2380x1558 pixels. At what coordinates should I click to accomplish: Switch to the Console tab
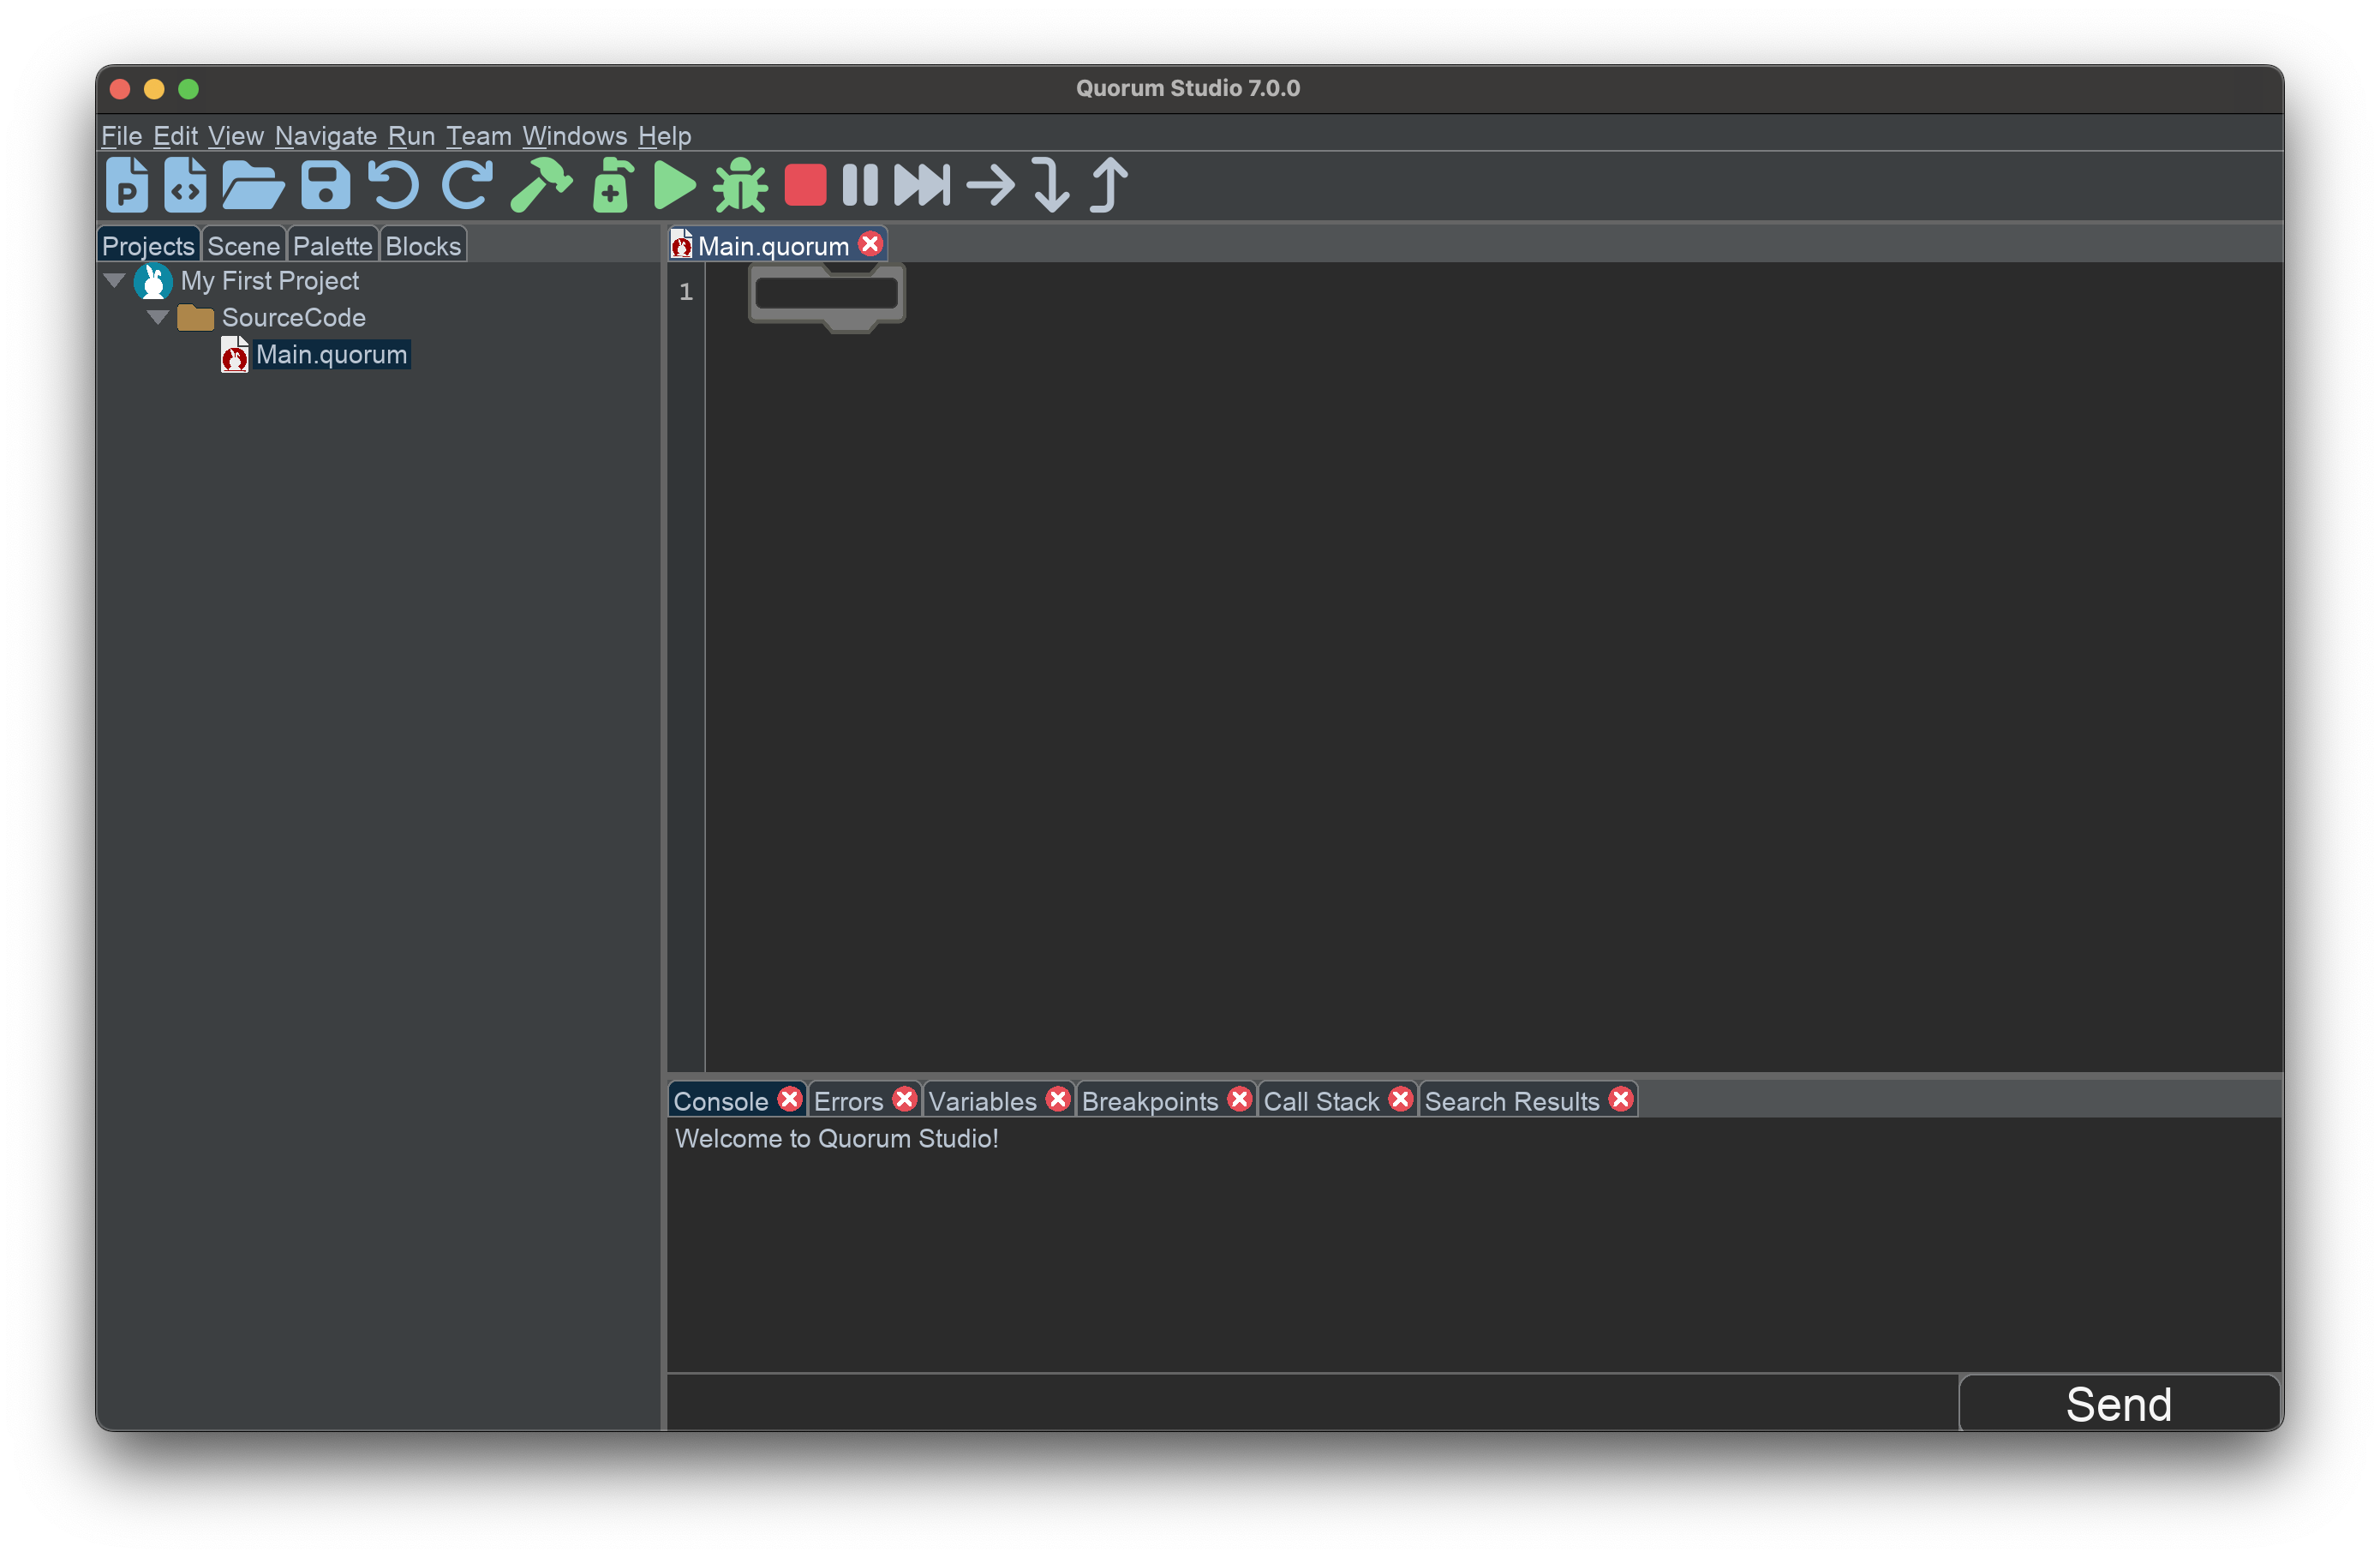pyautogui.click(x=720, y=1101)
